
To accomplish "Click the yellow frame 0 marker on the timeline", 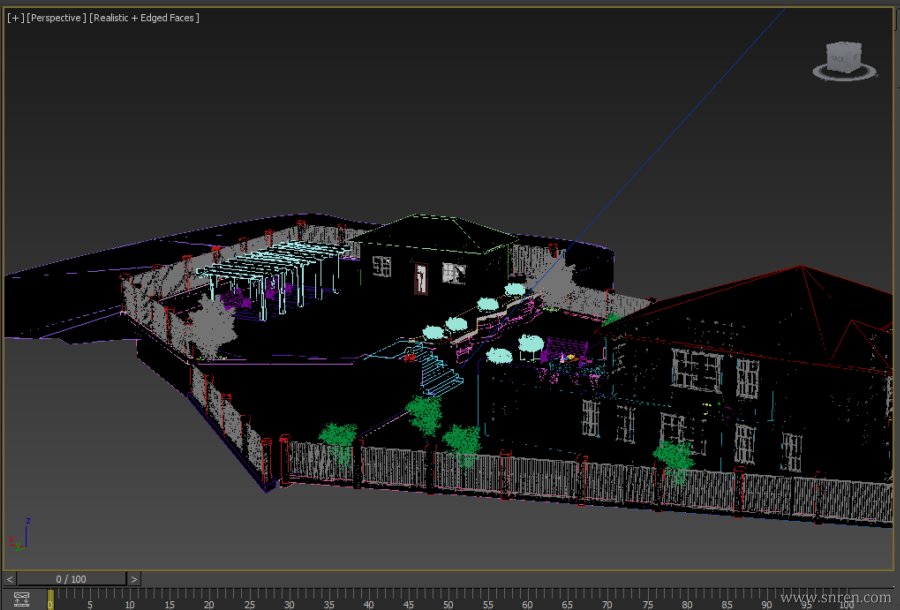I will point(50,598).
